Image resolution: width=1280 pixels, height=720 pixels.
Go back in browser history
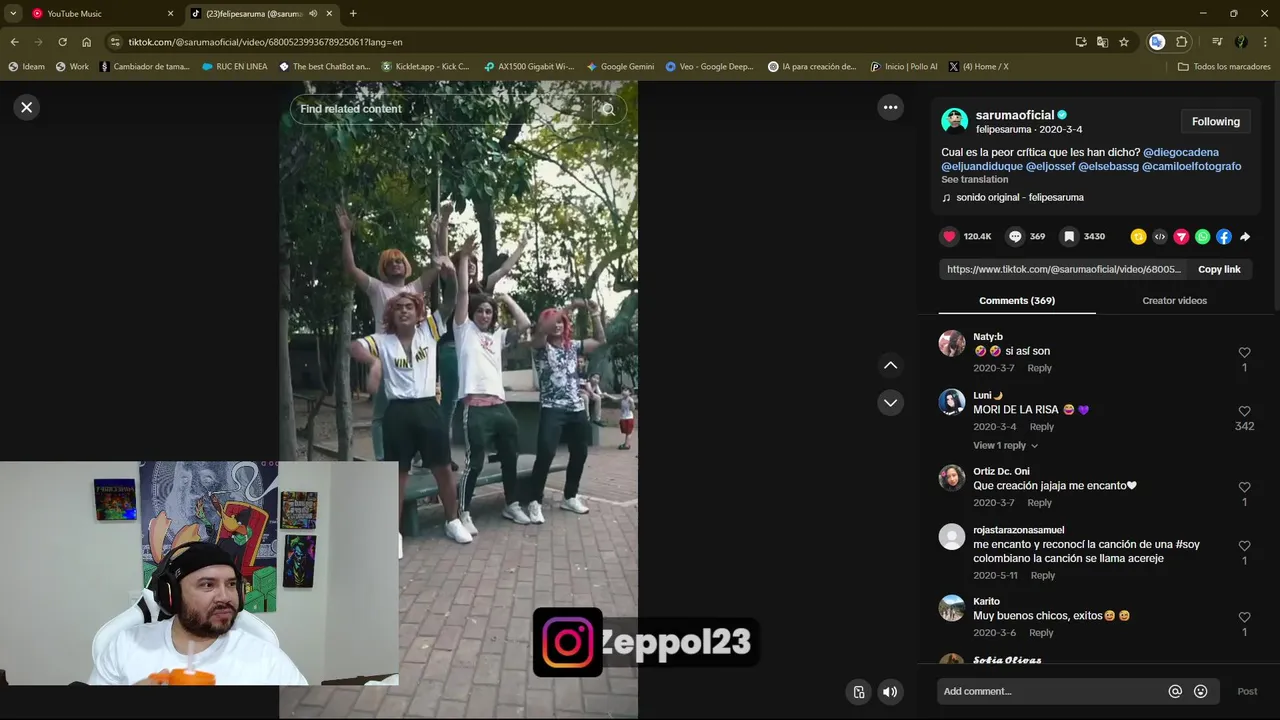[x=14, y=42]
